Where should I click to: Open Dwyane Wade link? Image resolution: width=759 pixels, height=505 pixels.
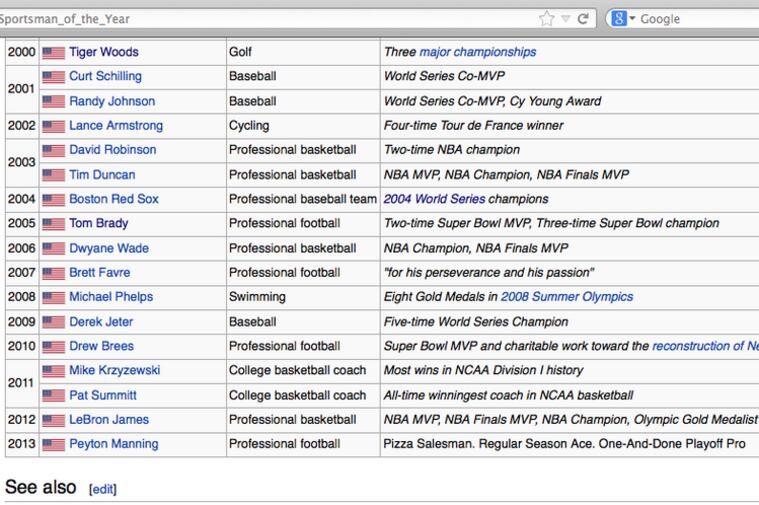coord(109,248)
